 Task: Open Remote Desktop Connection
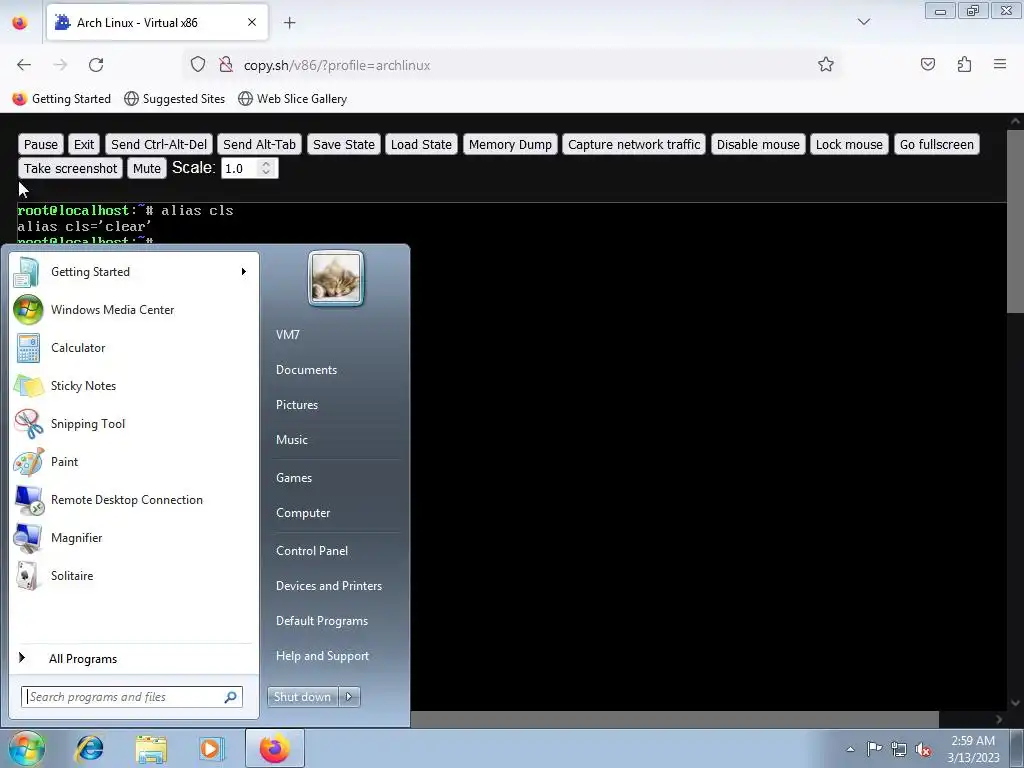pos(134,500)
